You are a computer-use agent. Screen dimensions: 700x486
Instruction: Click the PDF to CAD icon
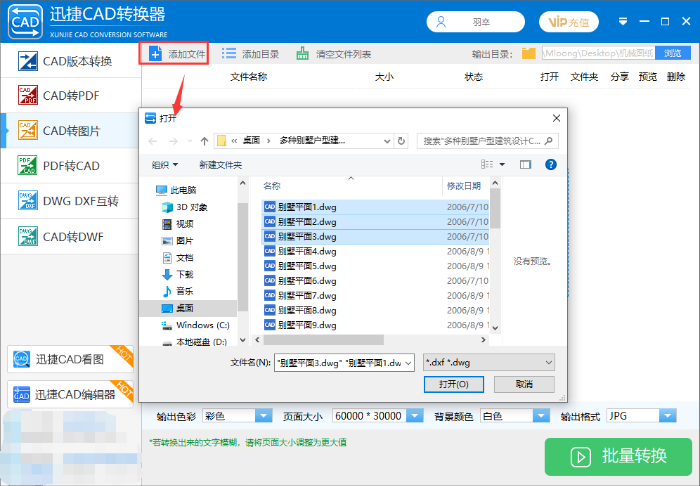(28, 166)
